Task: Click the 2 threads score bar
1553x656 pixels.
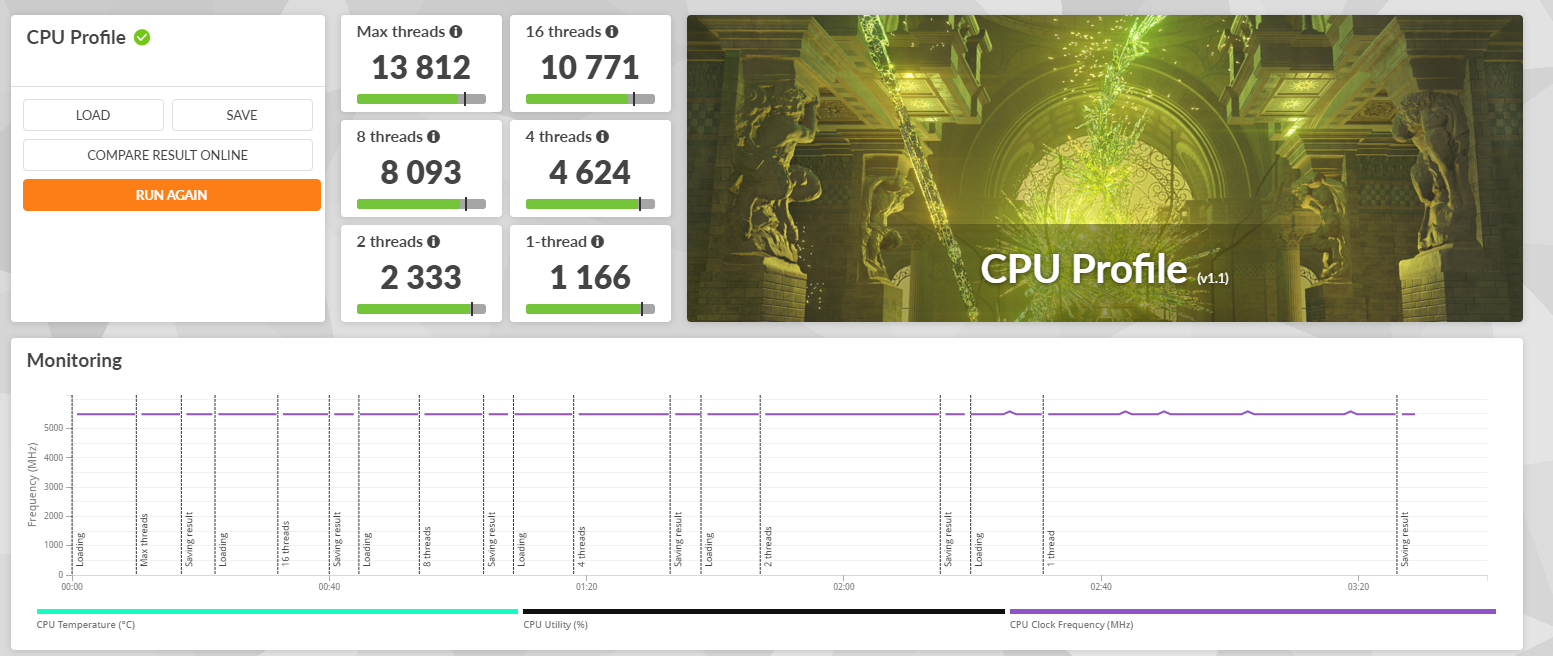Action: click(x=421, y=309)
